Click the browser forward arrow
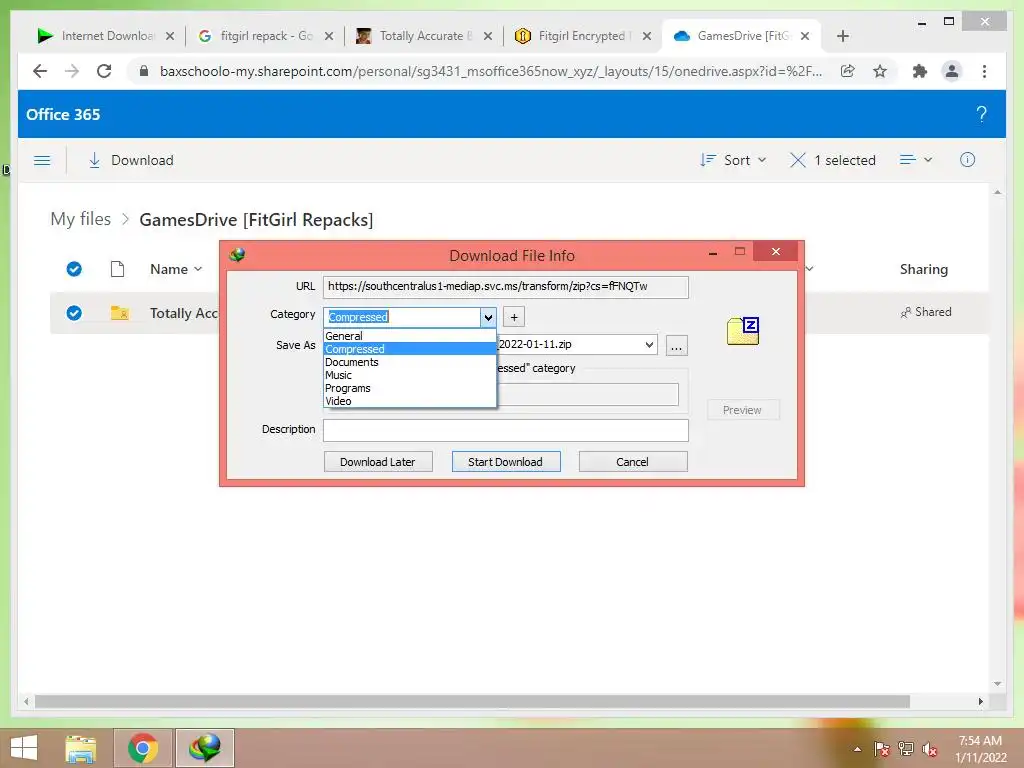Viewport: 1024px width, 768px height. [72, 71]
